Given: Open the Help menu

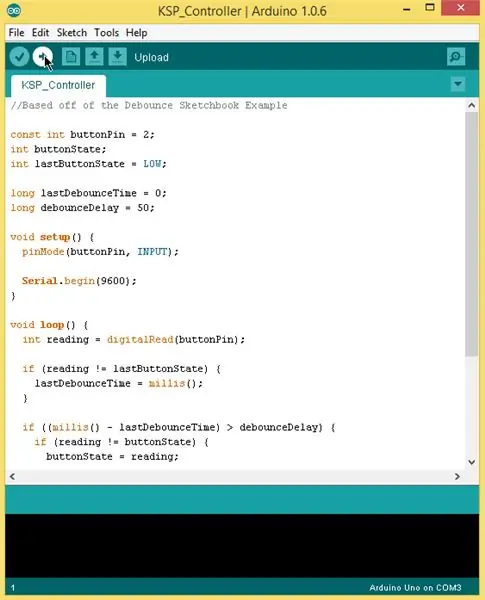Looking at the screenshot, I should coord(136,33).
